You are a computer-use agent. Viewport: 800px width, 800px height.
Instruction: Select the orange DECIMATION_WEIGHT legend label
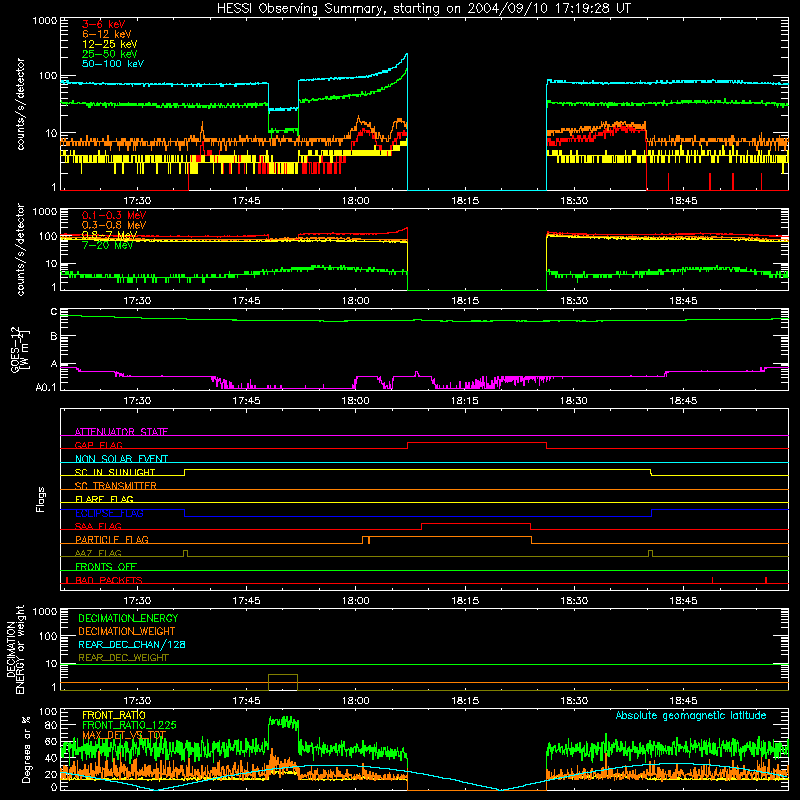click(127, 631)
